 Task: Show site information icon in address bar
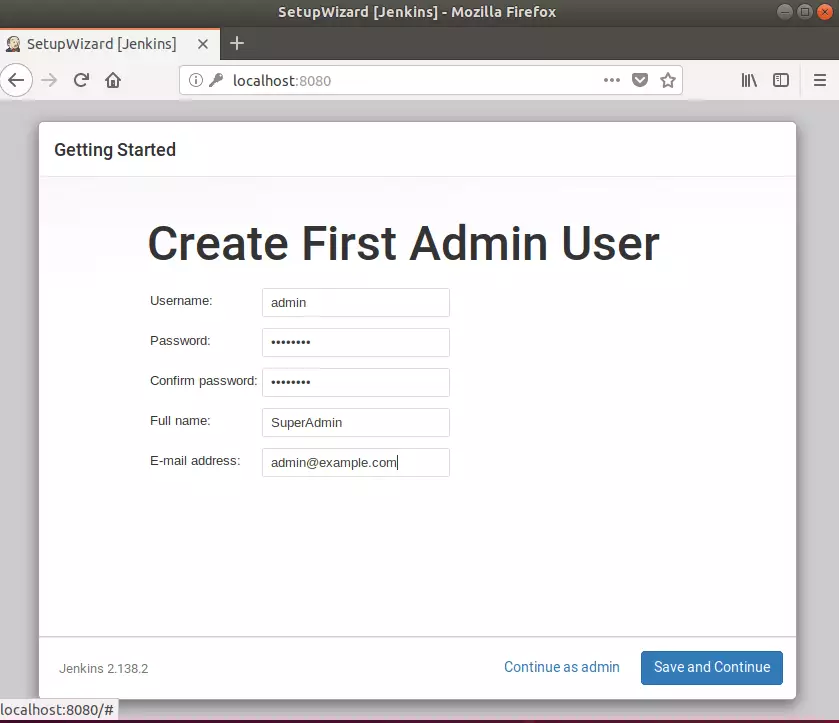click(x=196, y=80)
